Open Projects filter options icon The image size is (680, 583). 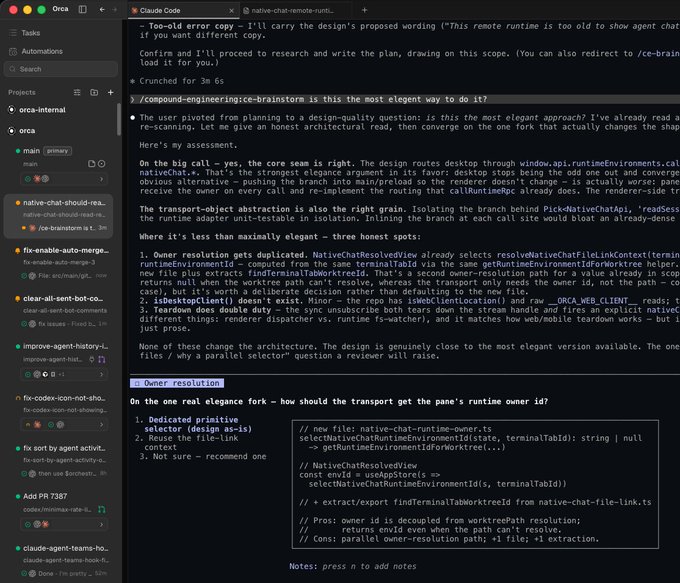coord(77,92)
